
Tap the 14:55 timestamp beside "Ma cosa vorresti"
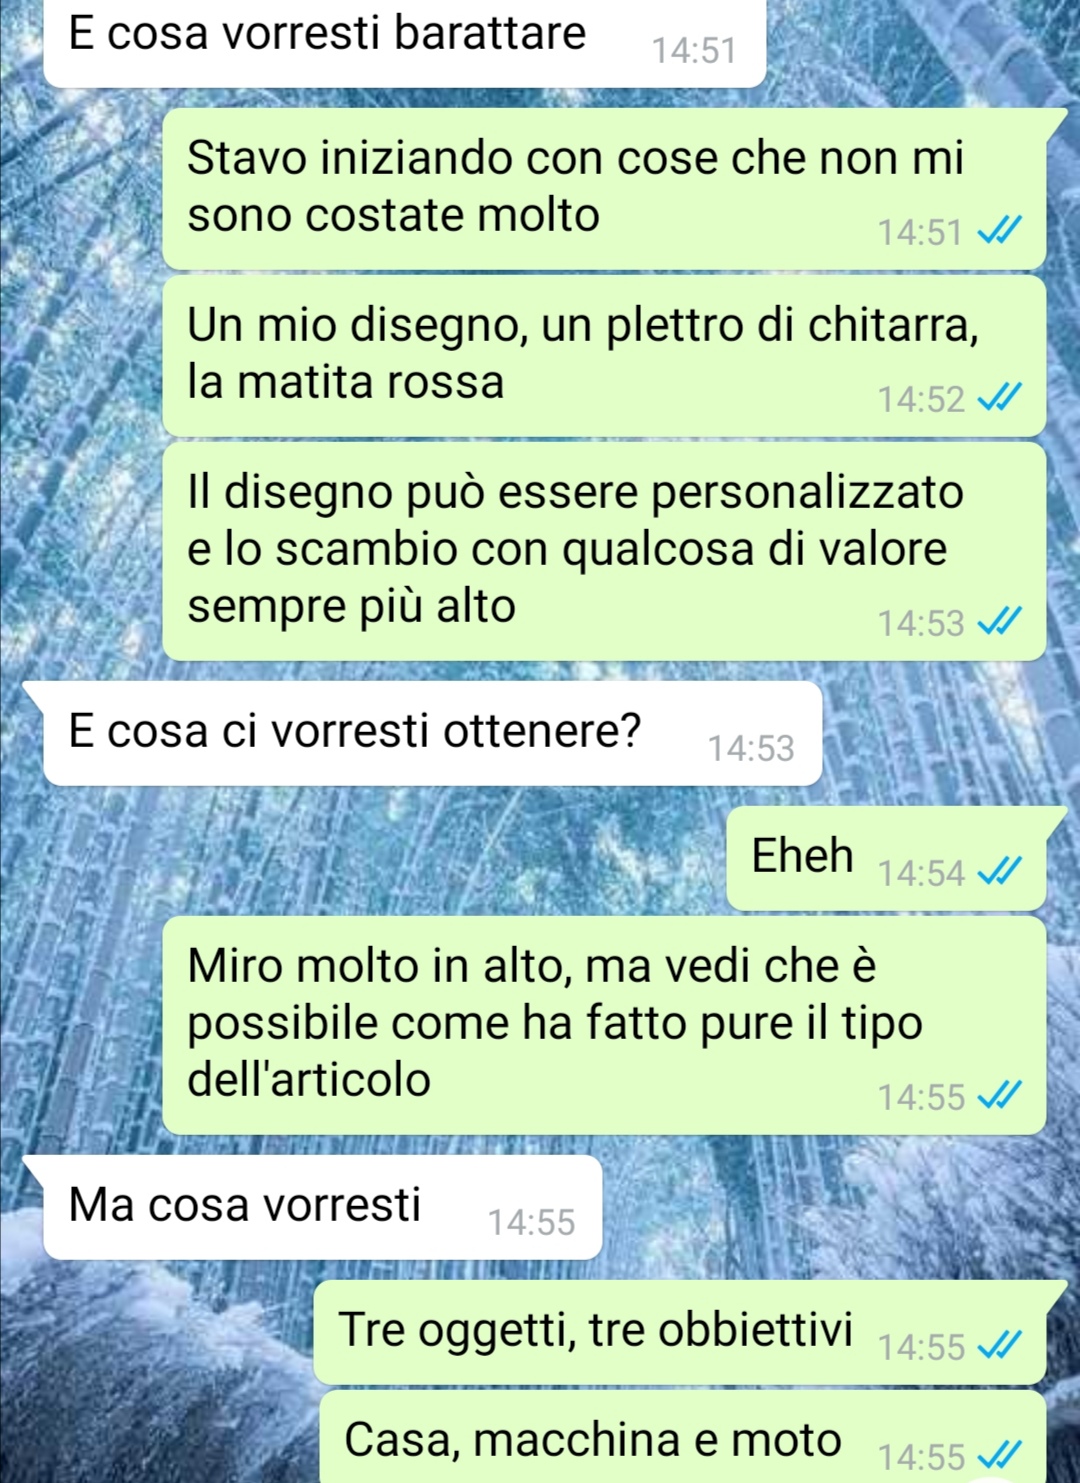coord(531,1223)
